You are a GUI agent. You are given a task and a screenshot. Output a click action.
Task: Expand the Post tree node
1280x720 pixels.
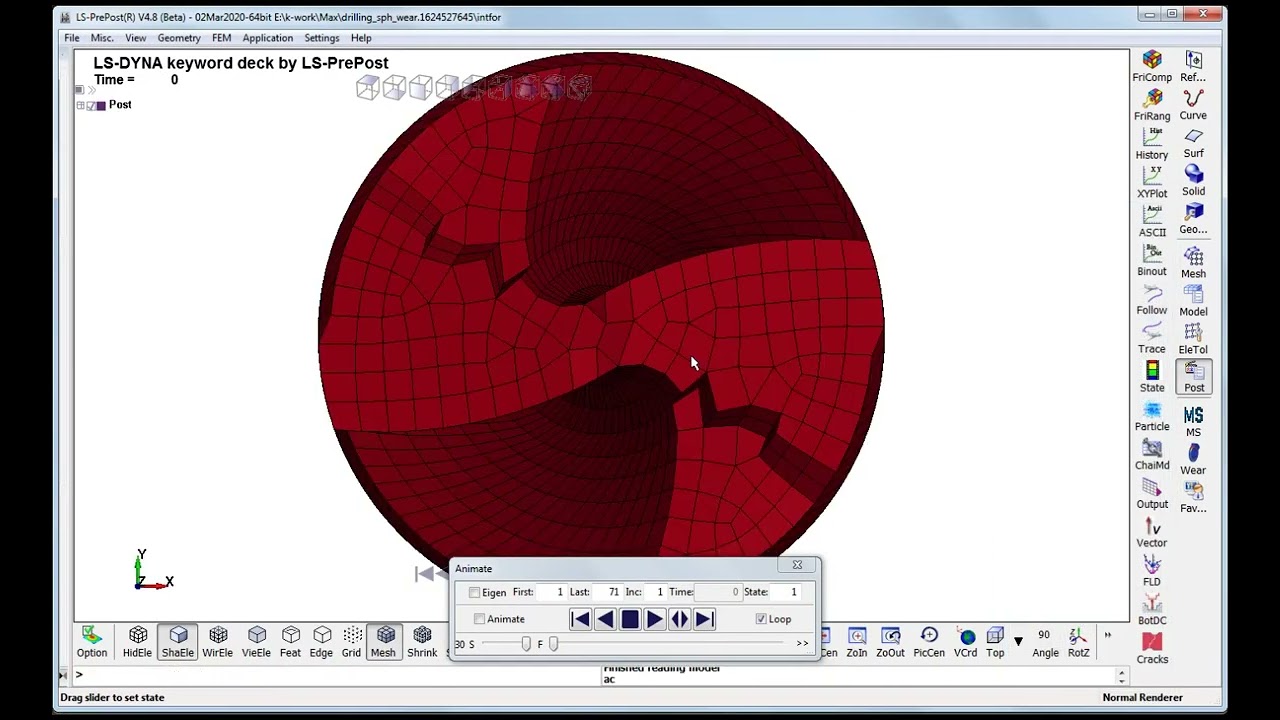pos(80,105)
